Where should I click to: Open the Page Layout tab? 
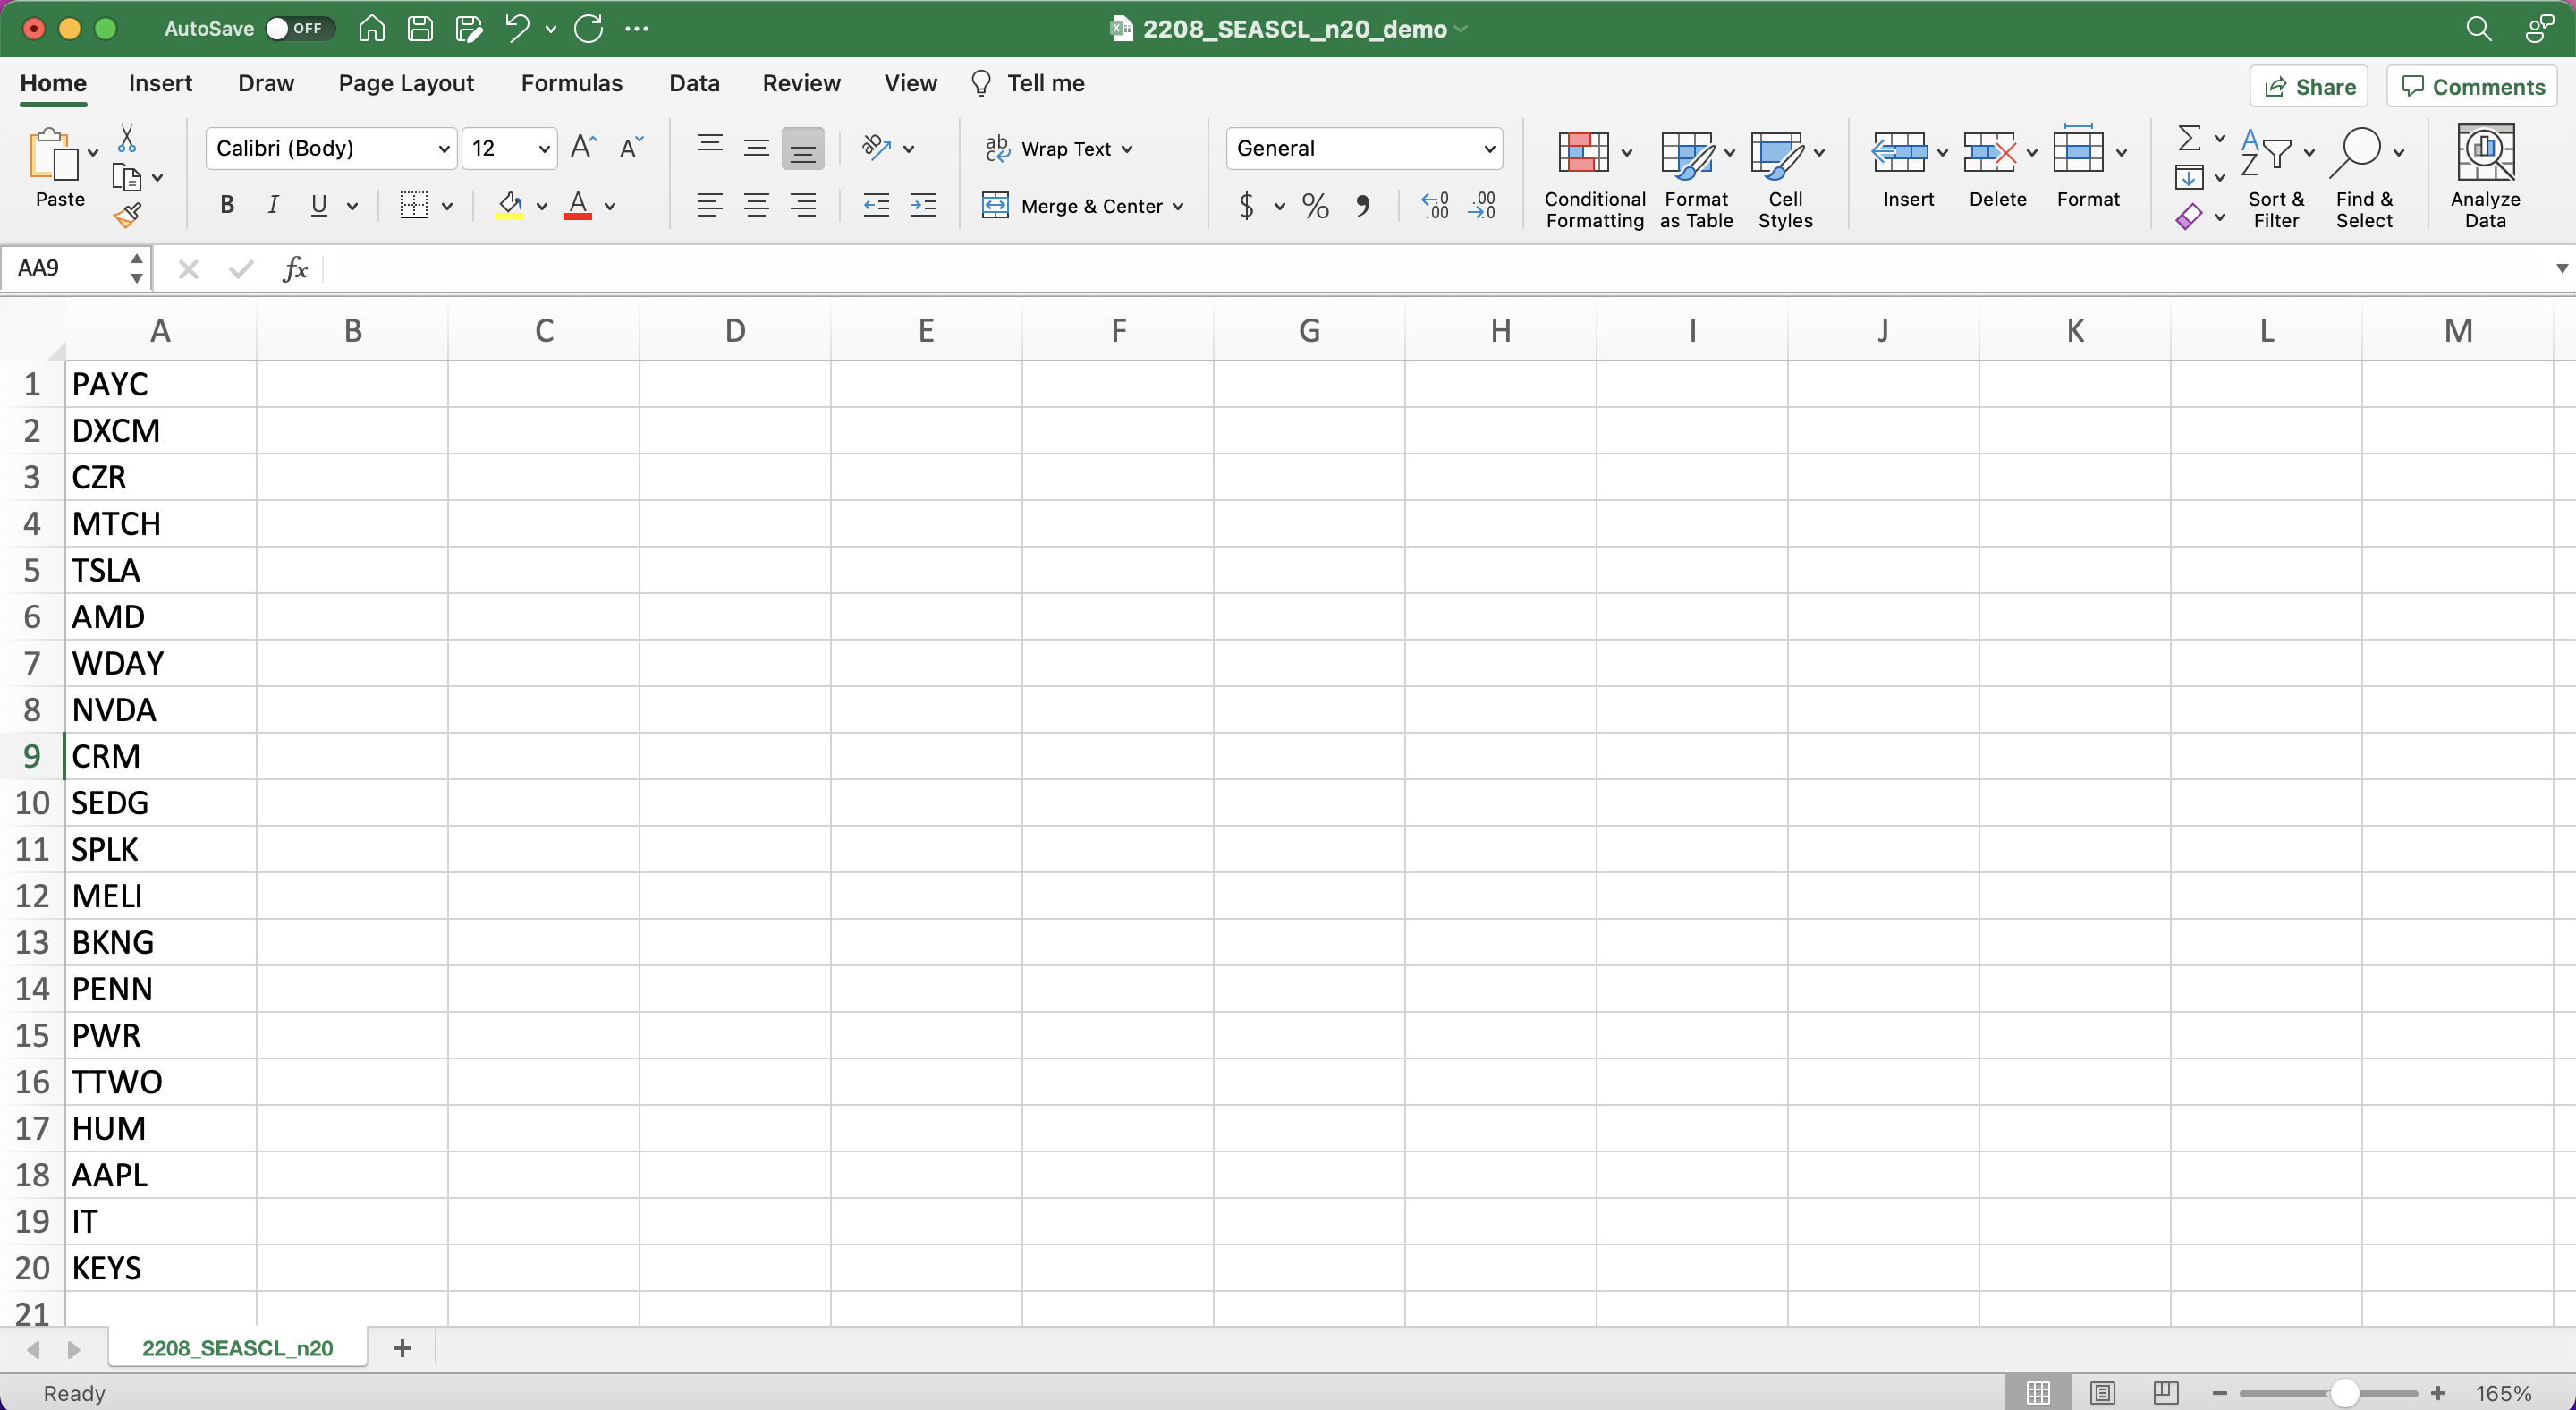tap(406, 83)
